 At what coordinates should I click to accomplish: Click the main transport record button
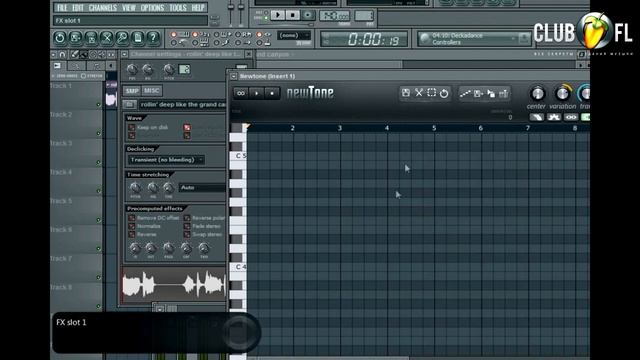(308, 15)
